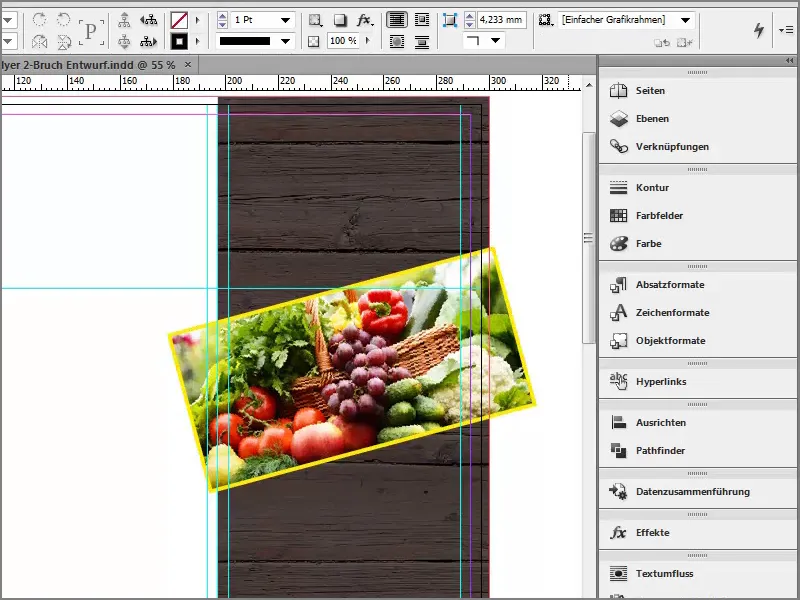Click the apply effect to object icon

[x=315, y=20]
